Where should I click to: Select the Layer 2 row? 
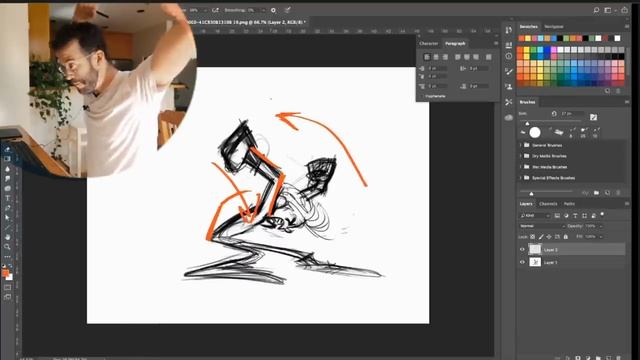(x=571, y=249)
